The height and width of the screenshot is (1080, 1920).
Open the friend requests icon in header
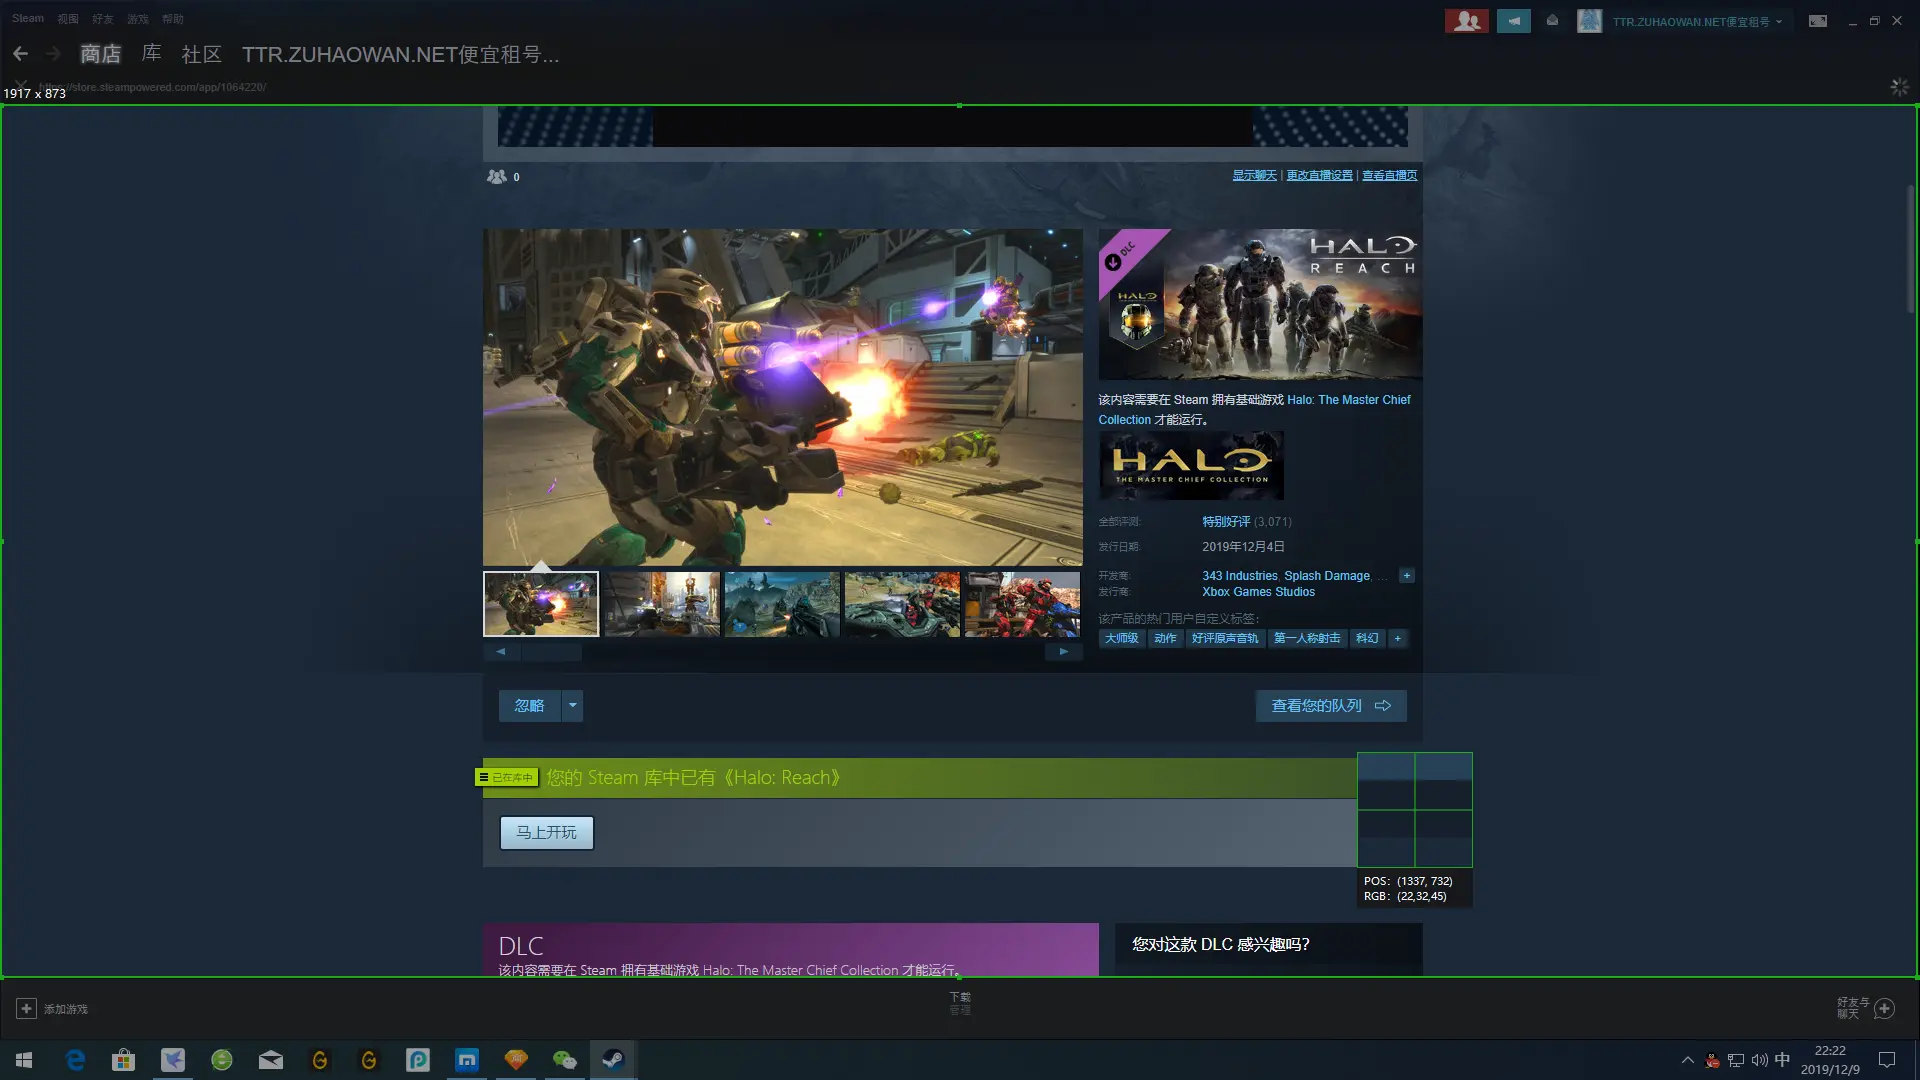tap(1466, 21)
